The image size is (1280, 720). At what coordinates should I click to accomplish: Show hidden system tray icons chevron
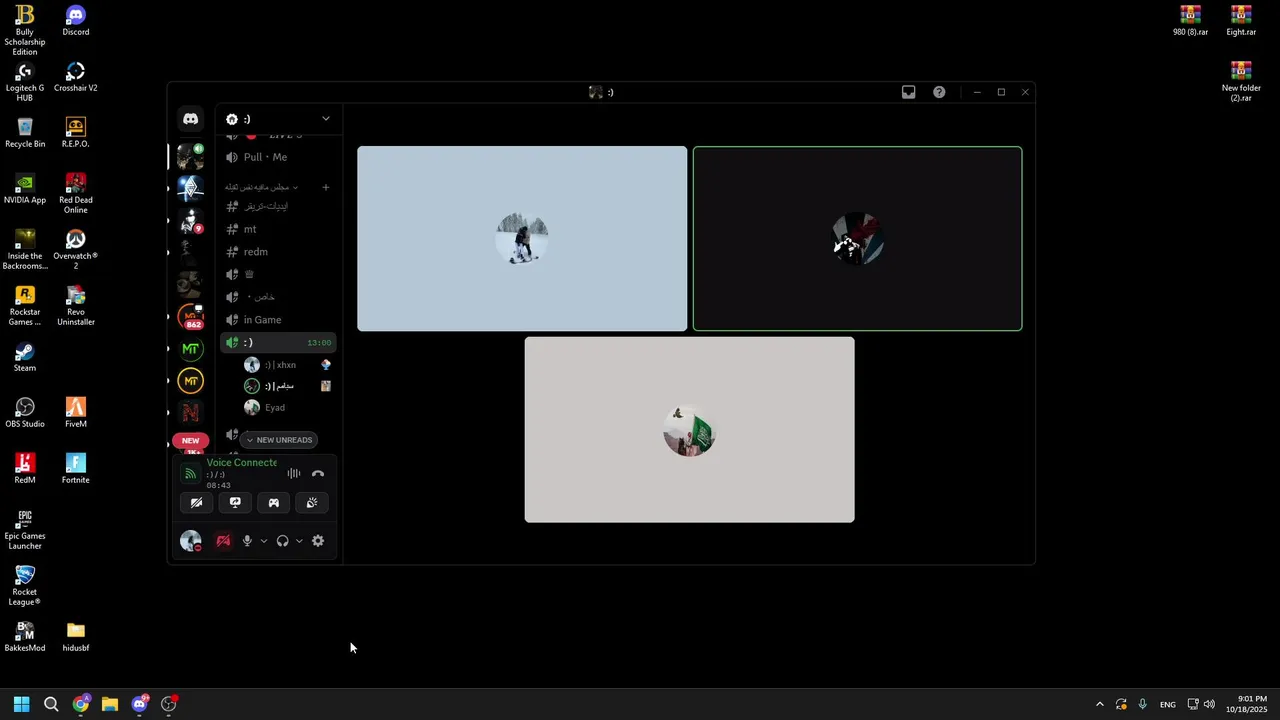pyautogui.click(x=1100, y=704)
